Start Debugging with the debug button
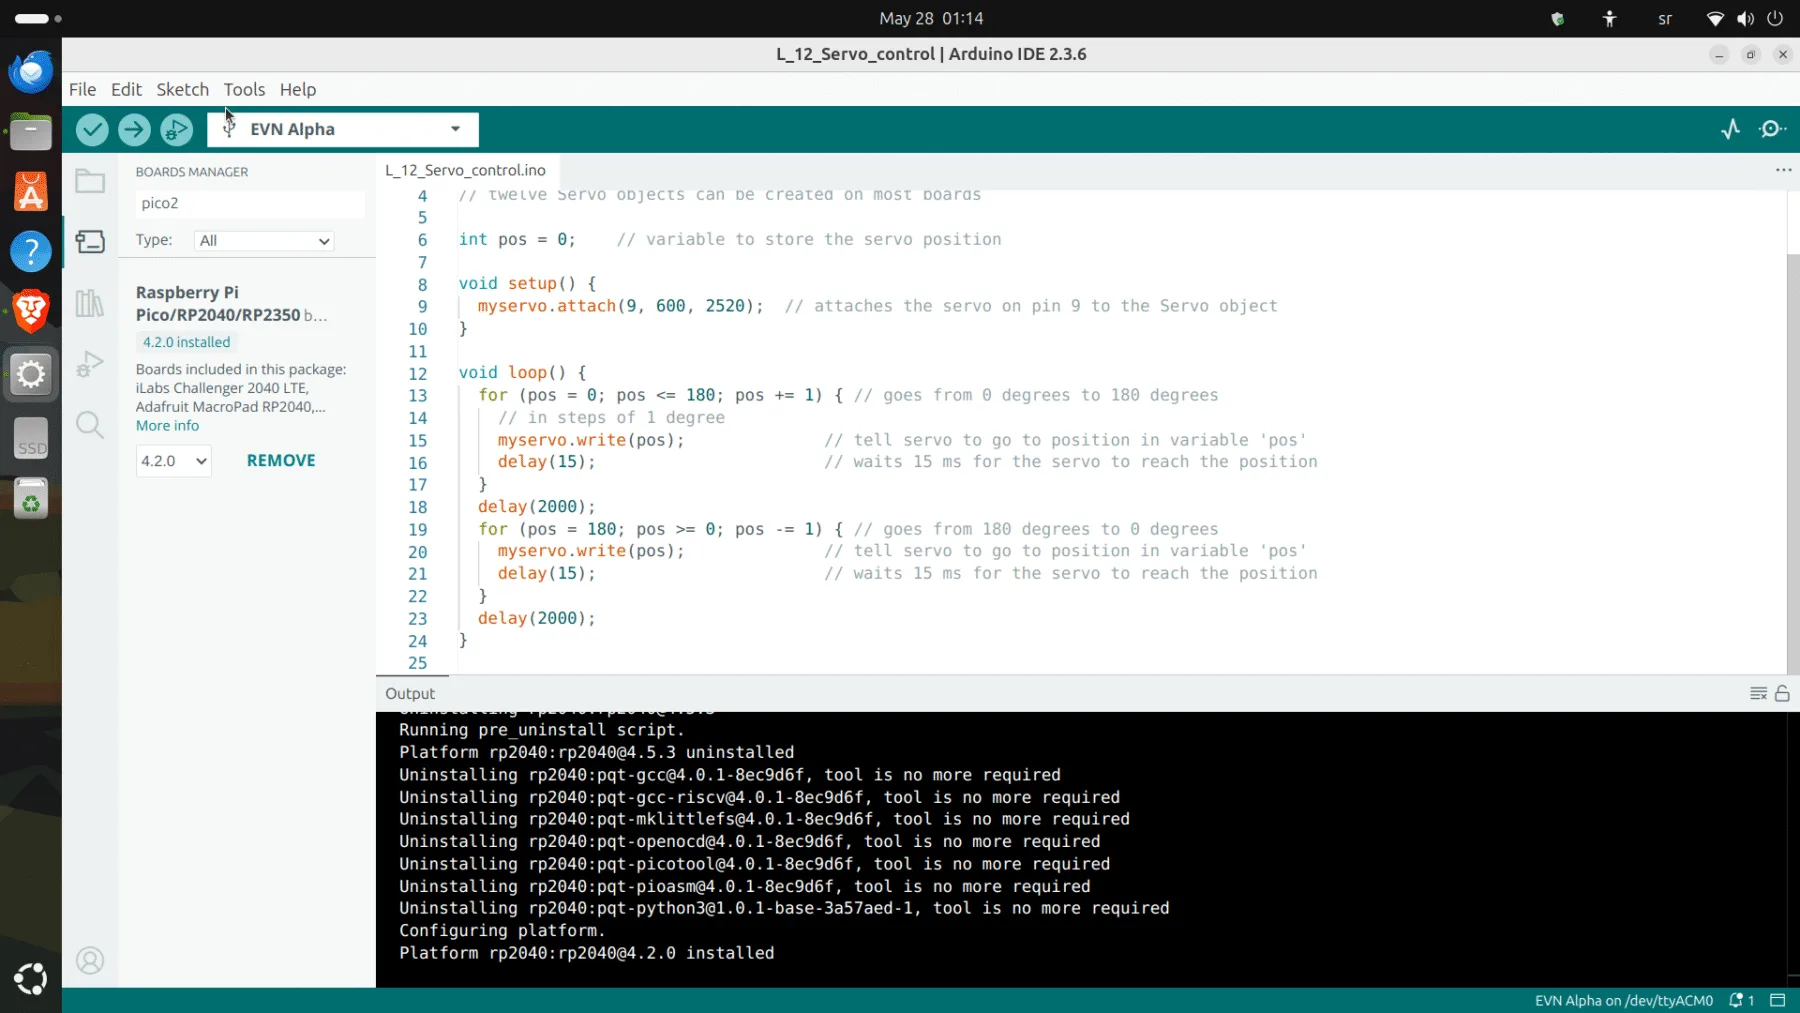The width and height of the screenshot is (1800, 1013). [x=176, y=129]
